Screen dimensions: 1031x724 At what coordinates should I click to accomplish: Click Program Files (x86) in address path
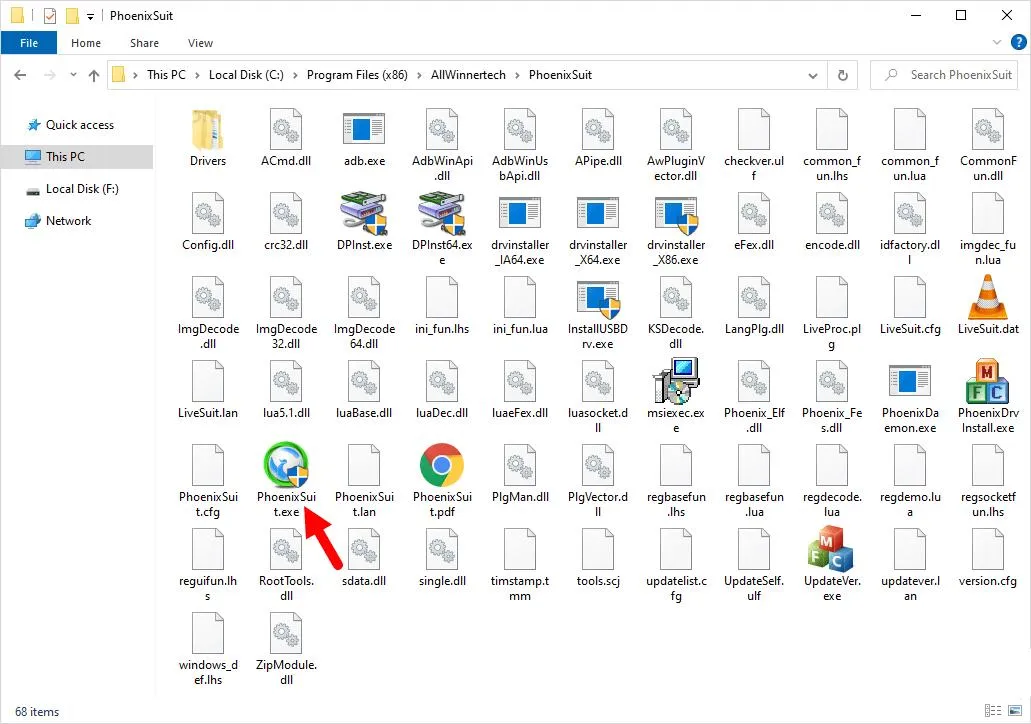[x=357, y=75]
